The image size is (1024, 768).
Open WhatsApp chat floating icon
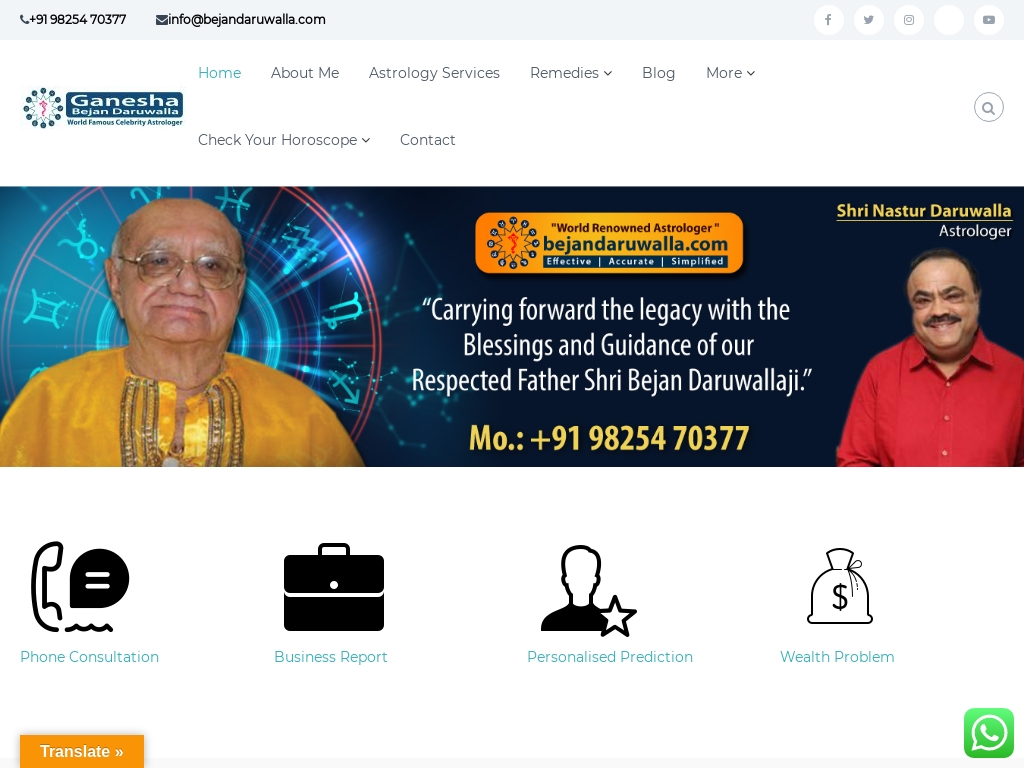[x=989, y=733]
